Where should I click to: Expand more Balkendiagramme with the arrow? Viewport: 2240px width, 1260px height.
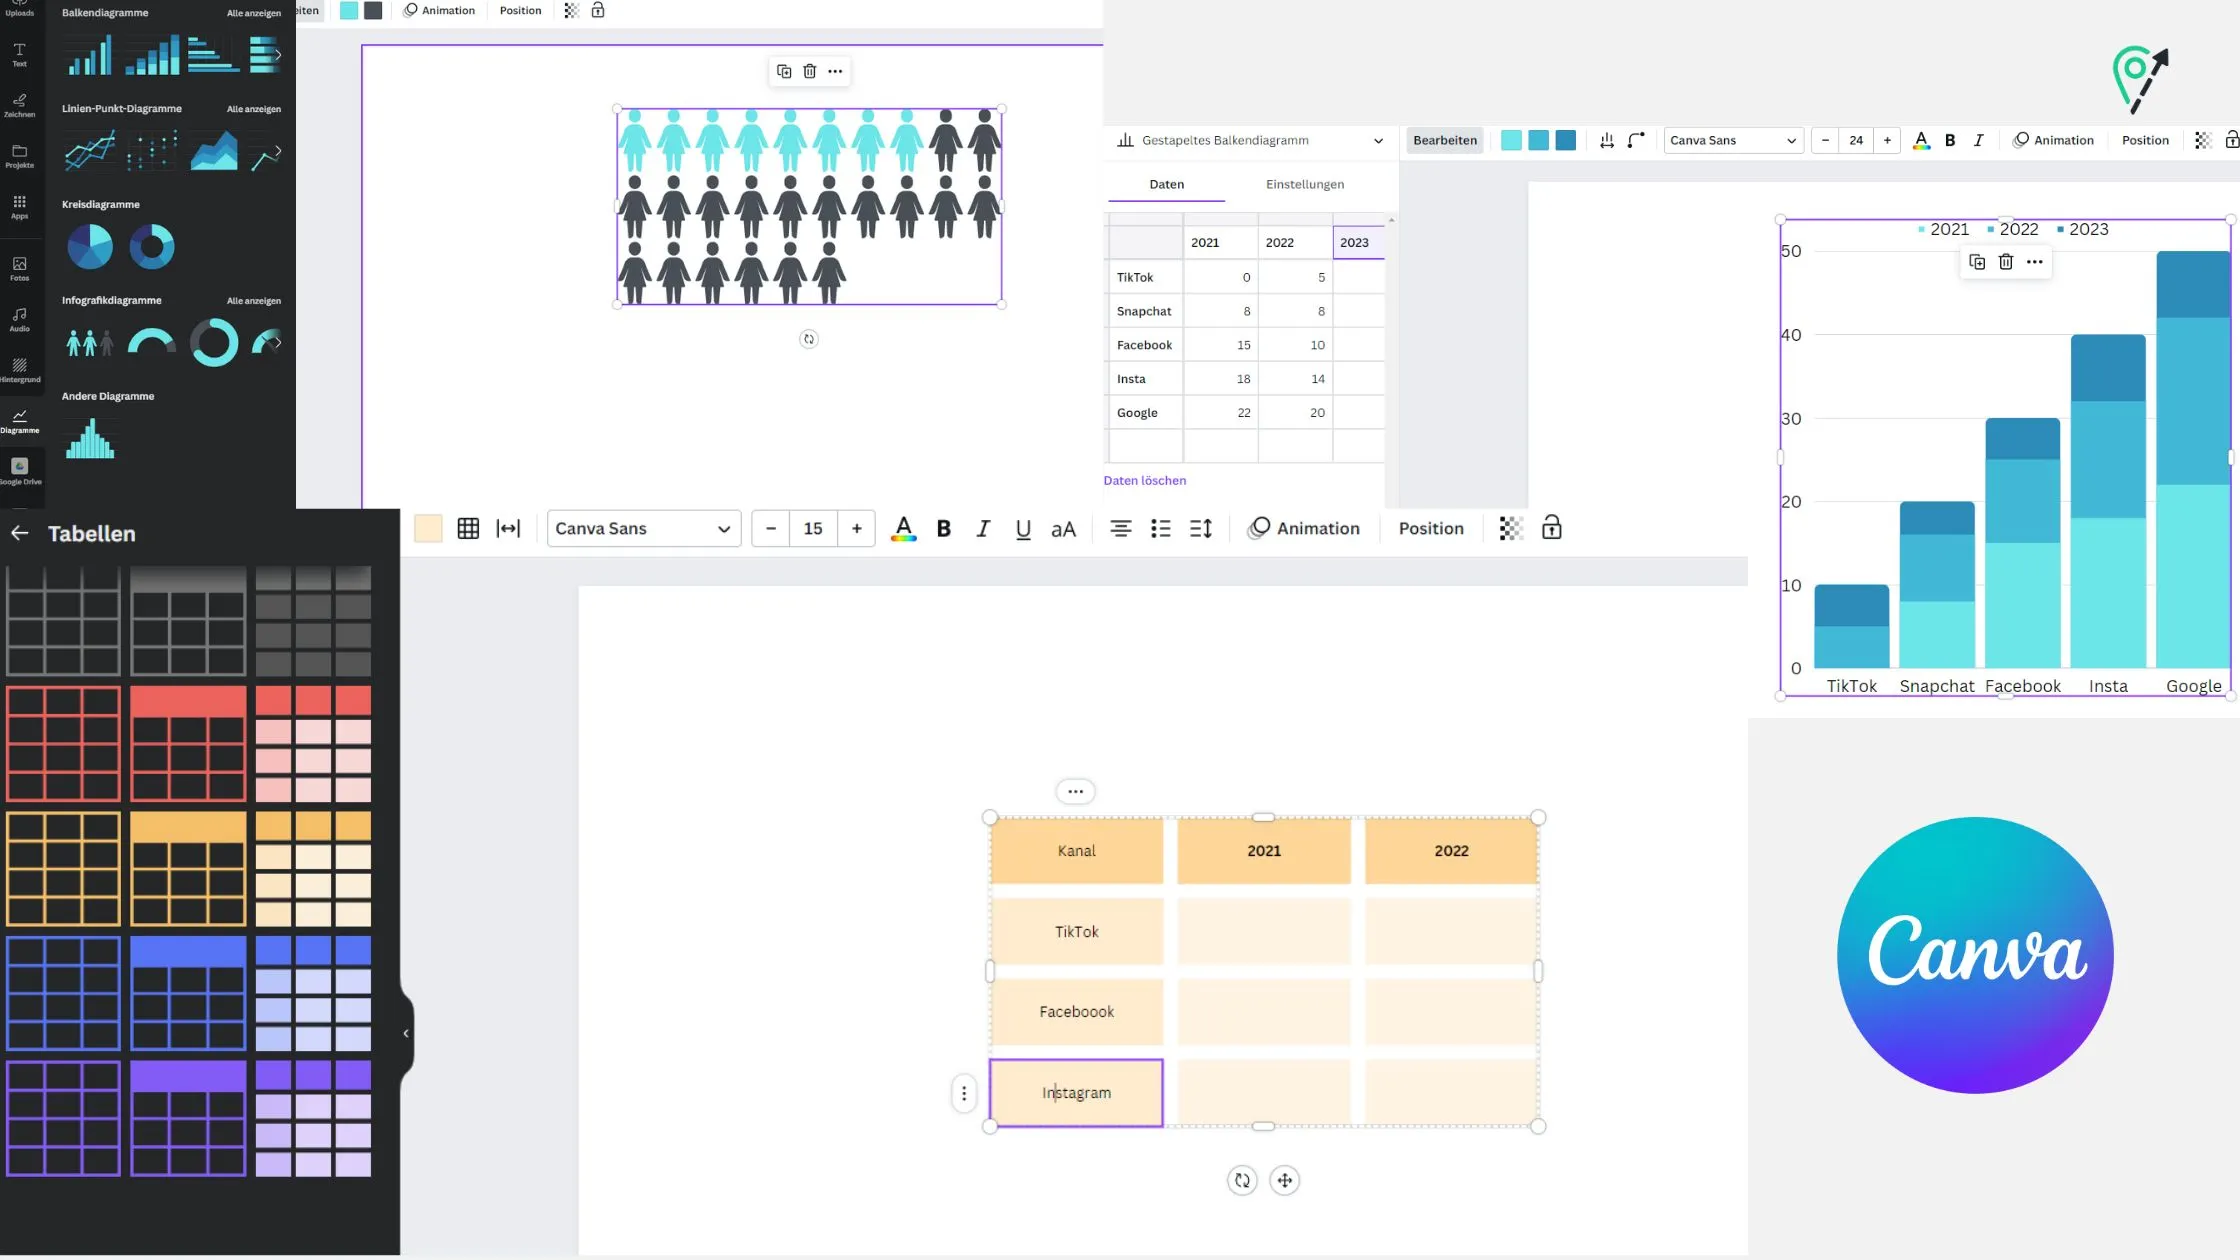tap(278, 55)
